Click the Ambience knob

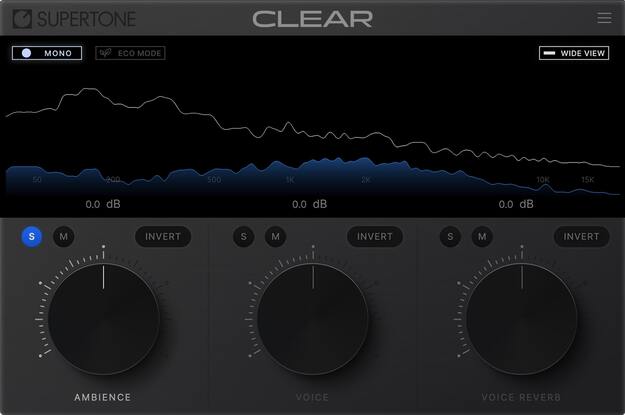point(104,319)
